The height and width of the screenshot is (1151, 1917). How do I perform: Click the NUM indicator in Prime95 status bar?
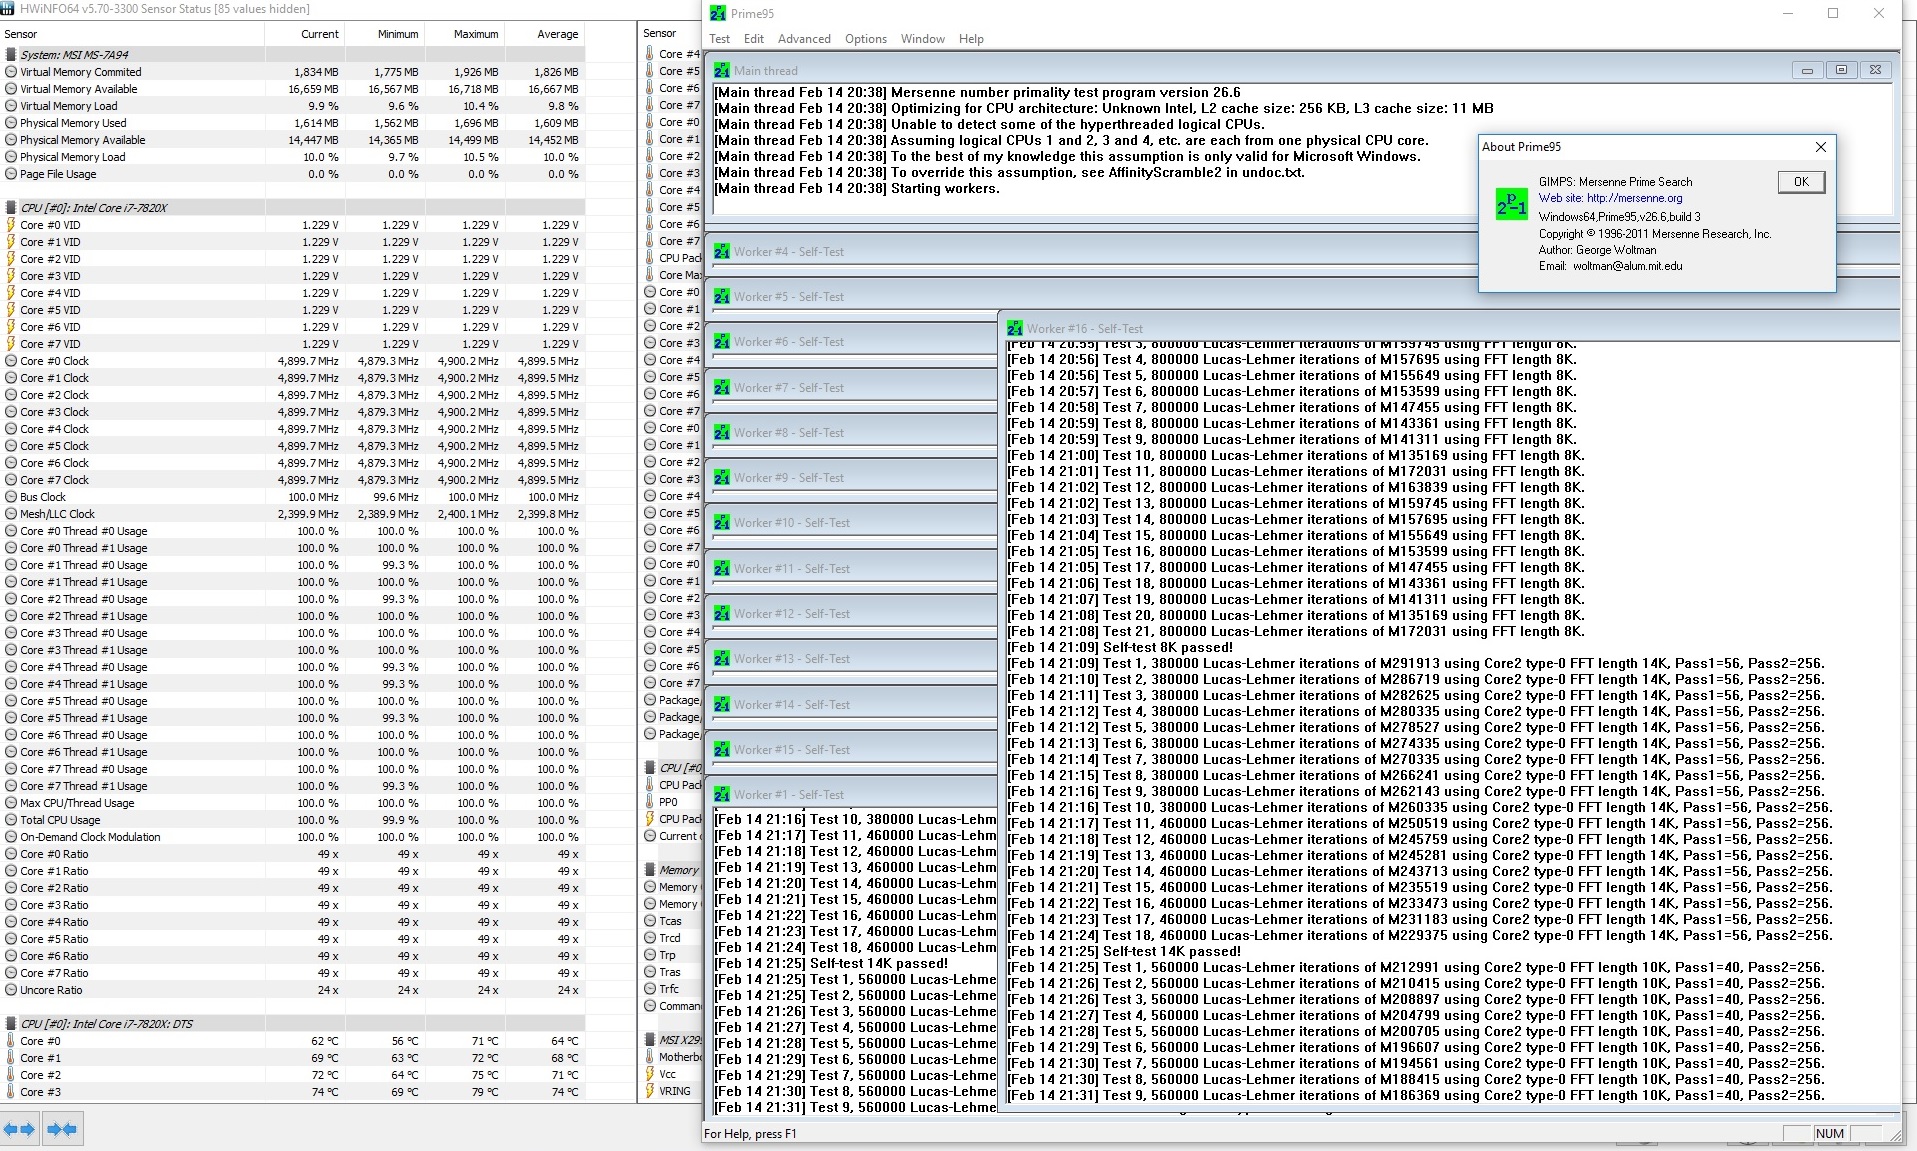coord(1829,1134)
